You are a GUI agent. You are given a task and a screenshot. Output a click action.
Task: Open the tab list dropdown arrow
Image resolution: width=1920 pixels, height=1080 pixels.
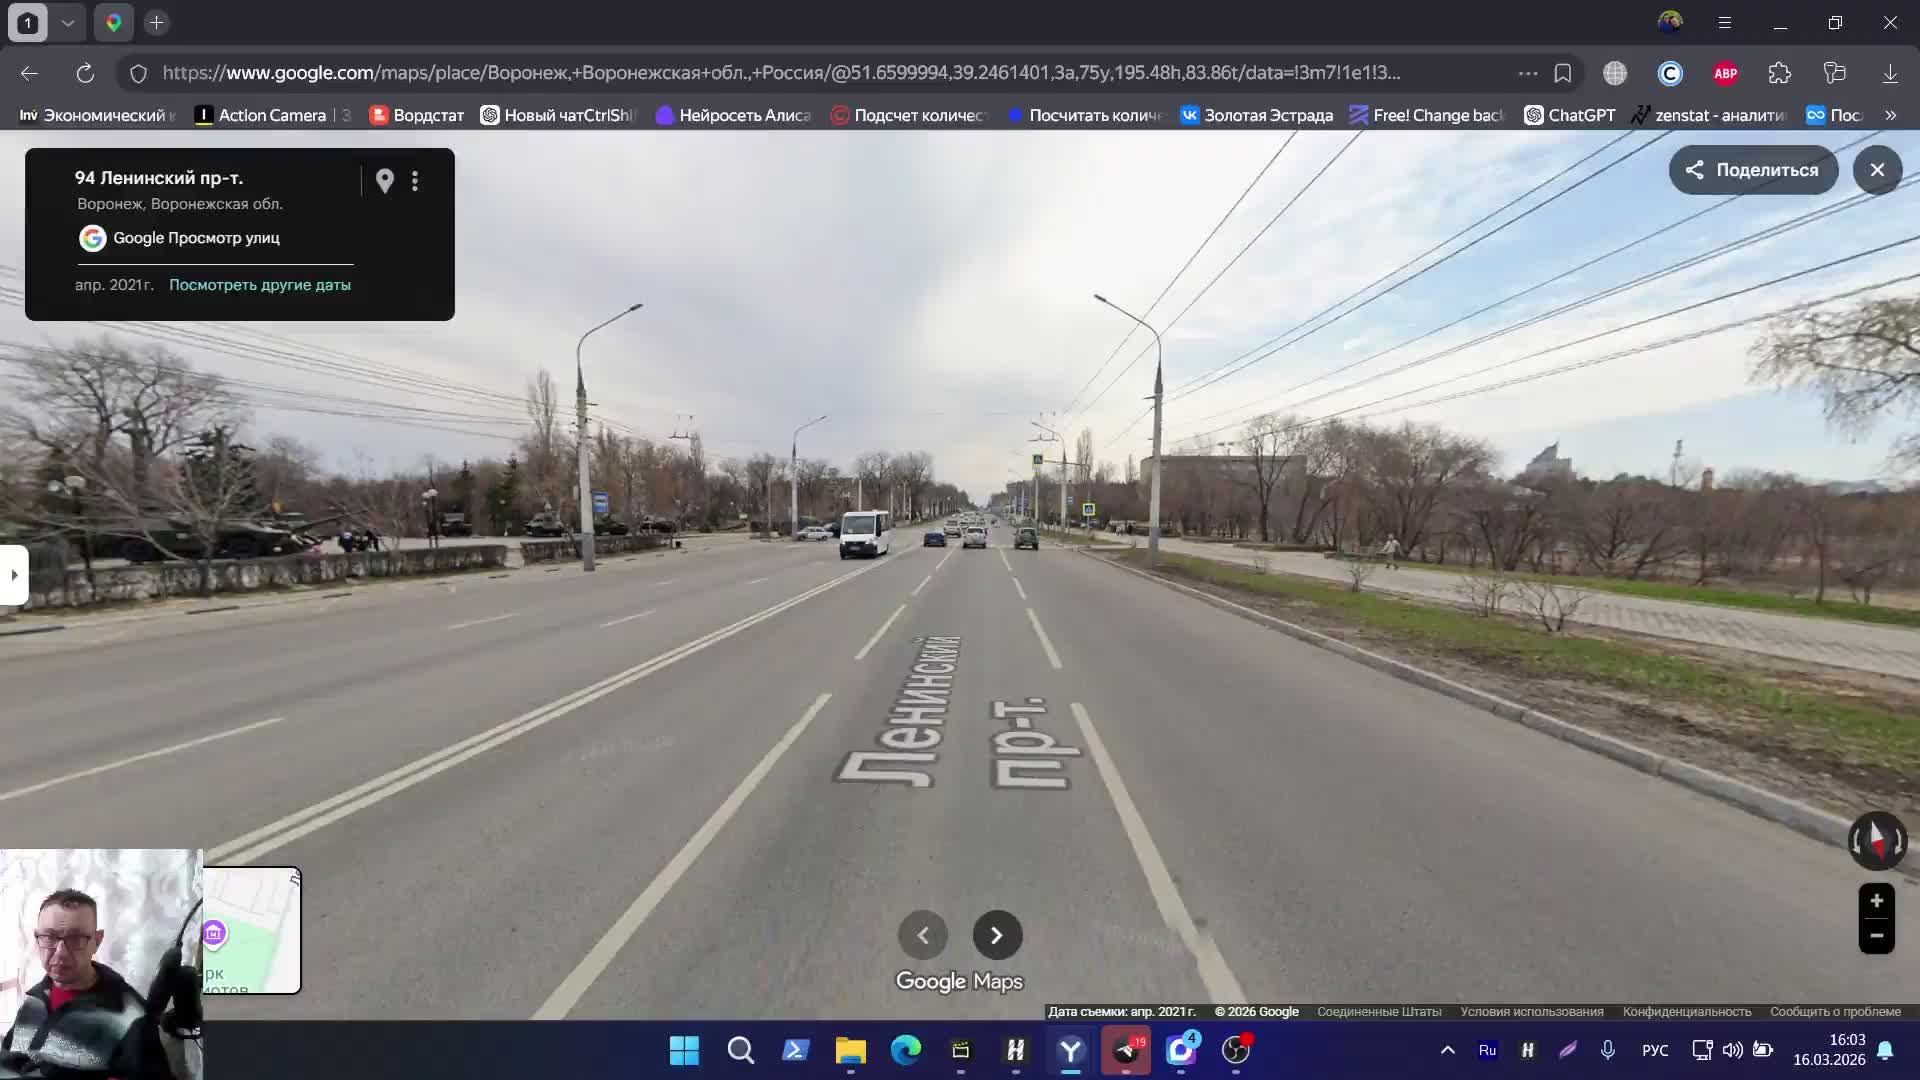[68, 22]
